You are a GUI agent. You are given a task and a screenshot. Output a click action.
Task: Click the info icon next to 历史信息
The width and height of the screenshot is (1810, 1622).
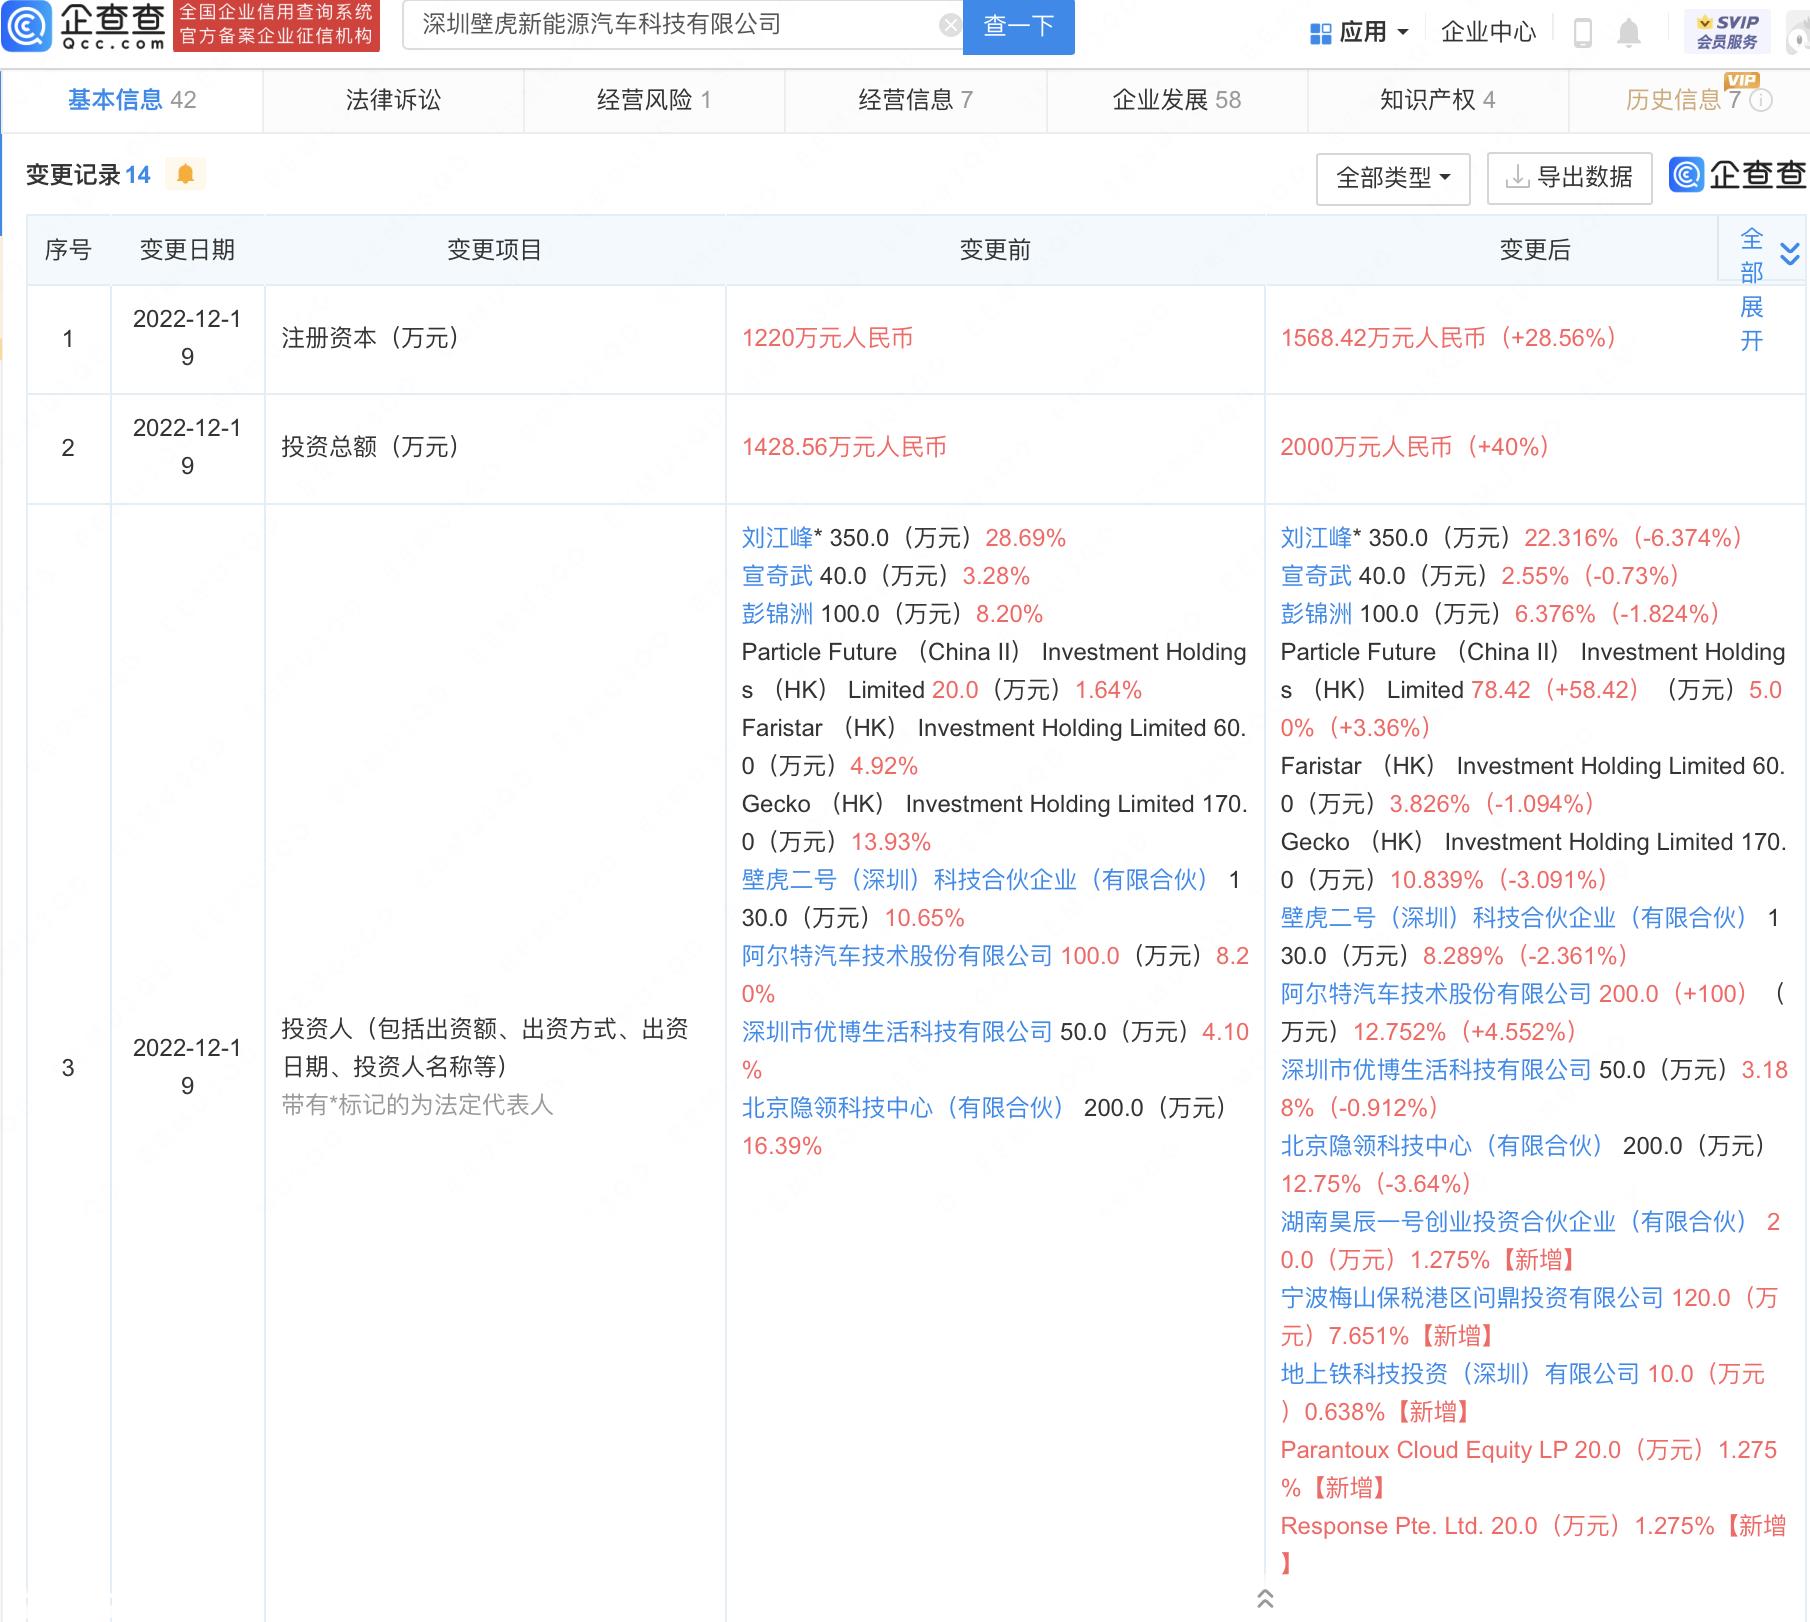point(1762,100)
